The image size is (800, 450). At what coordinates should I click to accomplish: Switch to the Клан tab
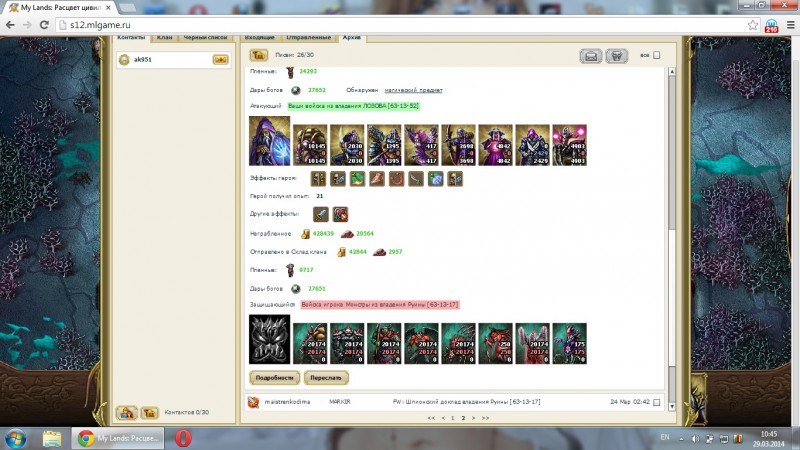coord(164,38)
